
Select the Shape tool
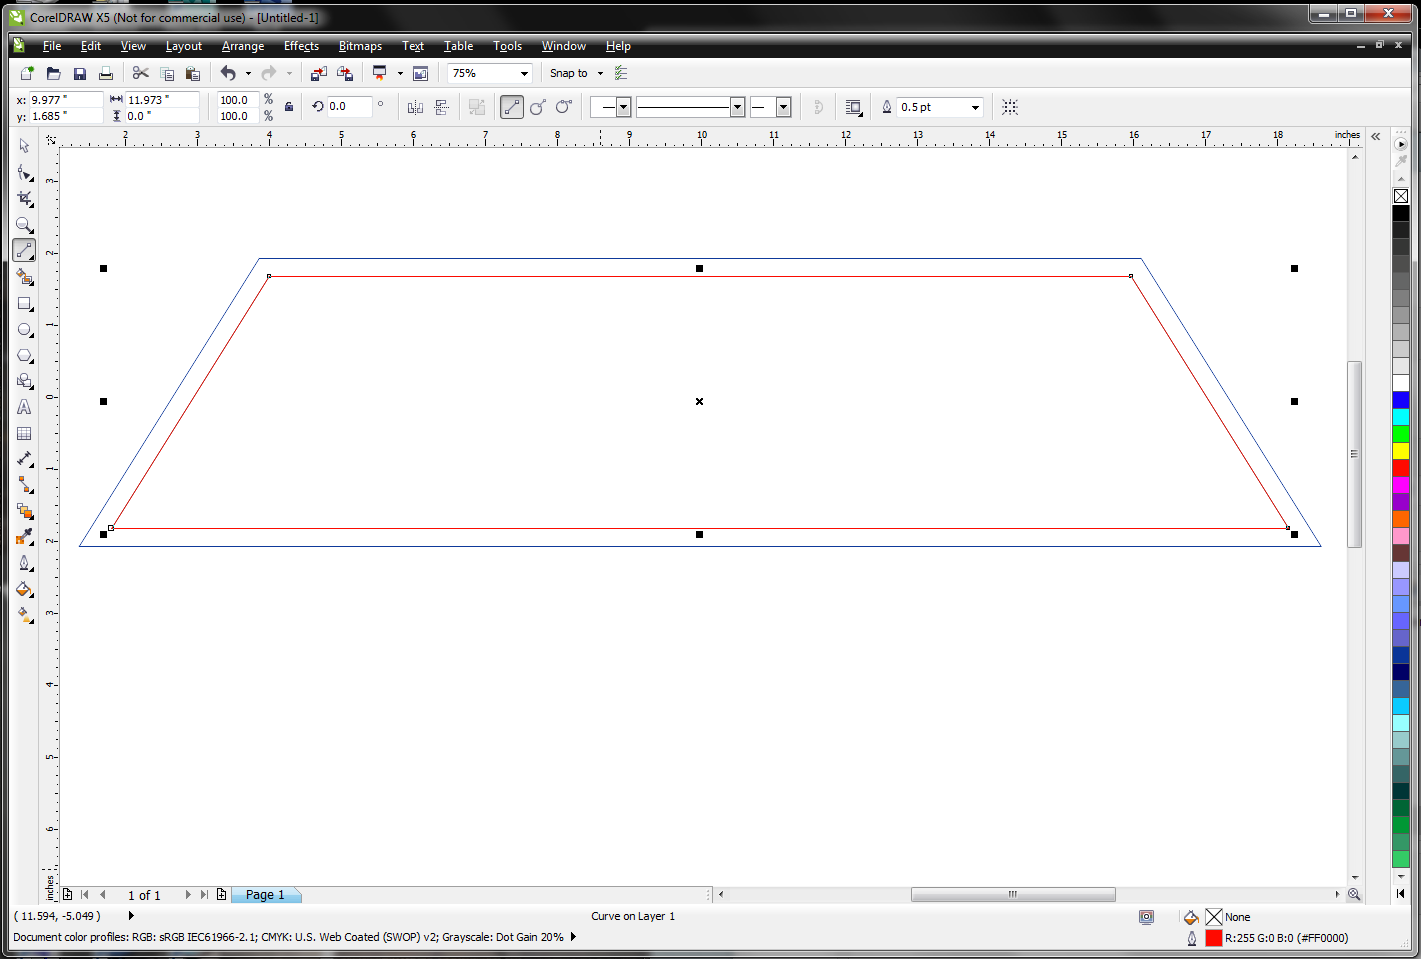(24, 173)
